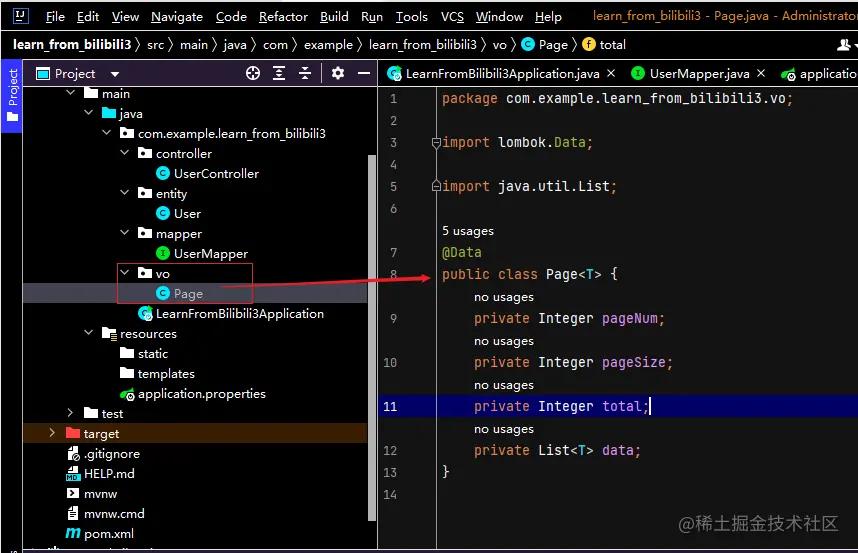Open the Edit menu

(x=88, y=16)
